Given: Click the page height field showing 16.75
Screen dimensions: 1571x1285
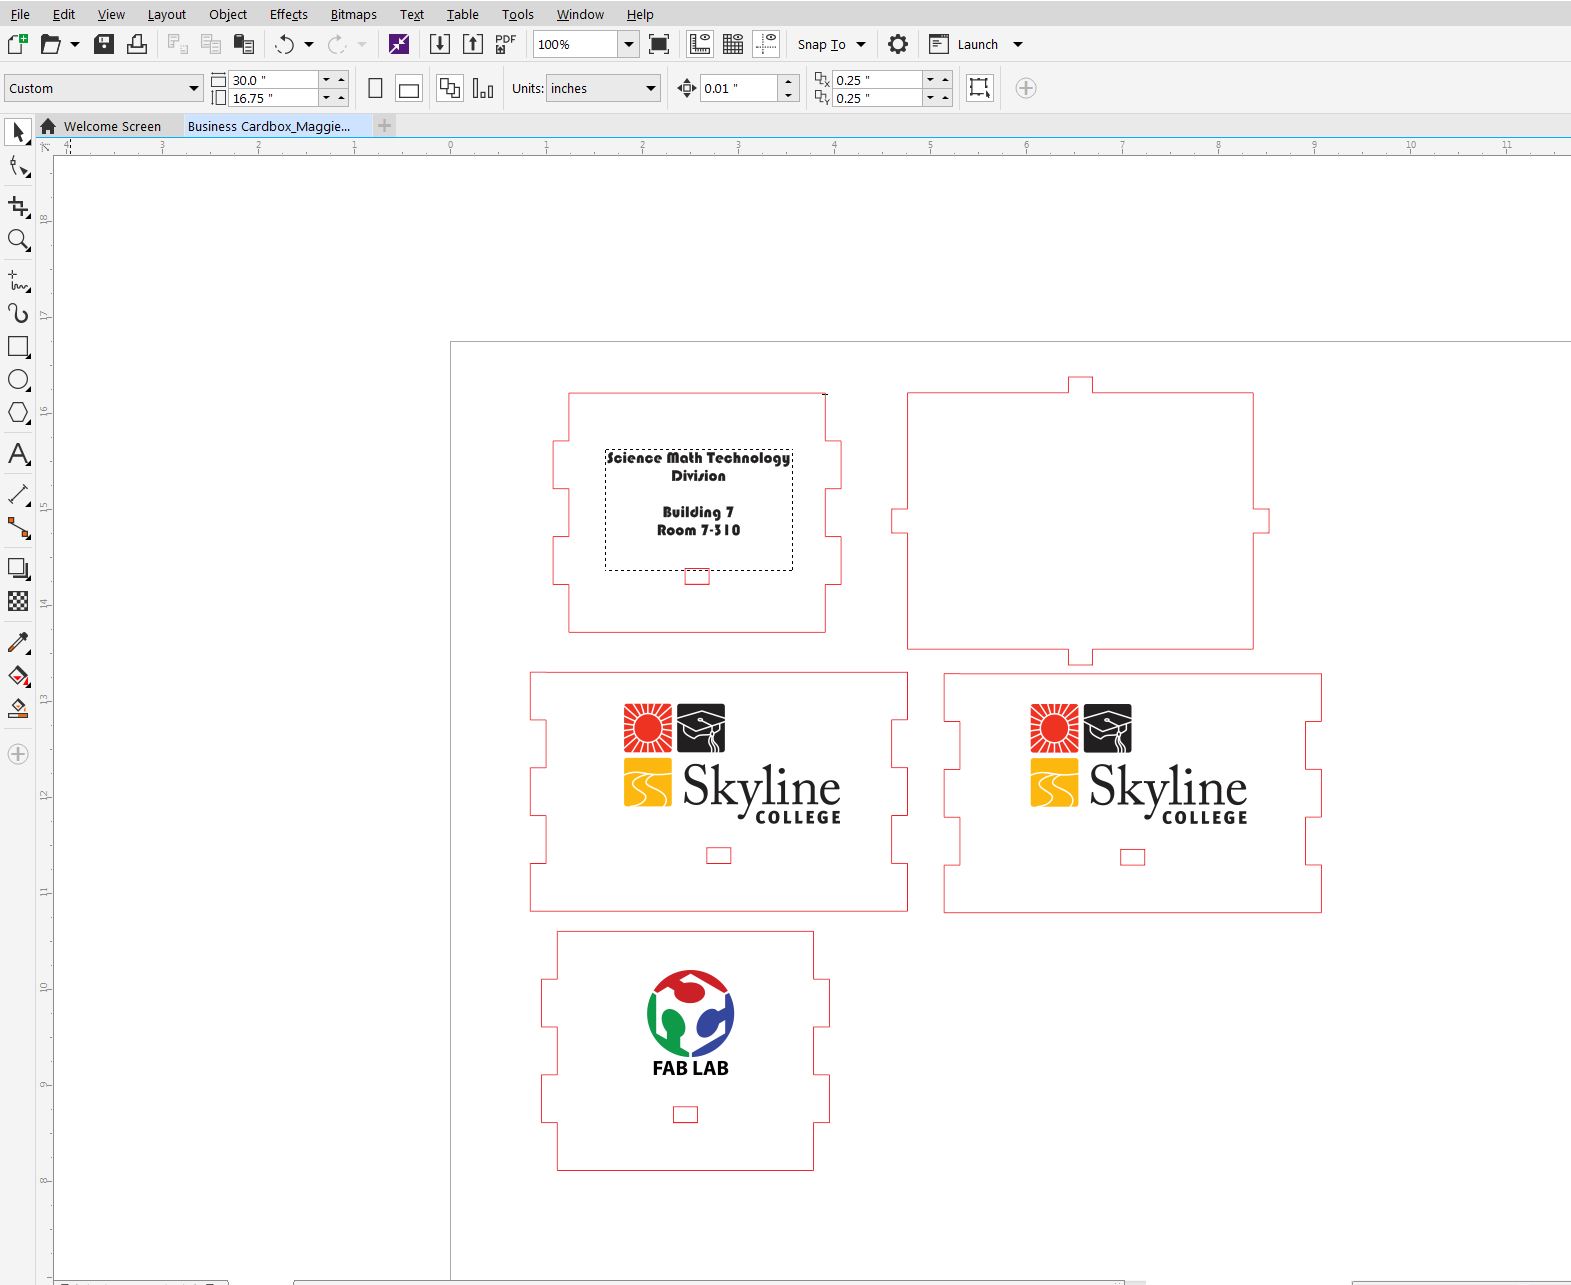Looking at the screenshot, I should pyautogui.click(x=274, y=98).
